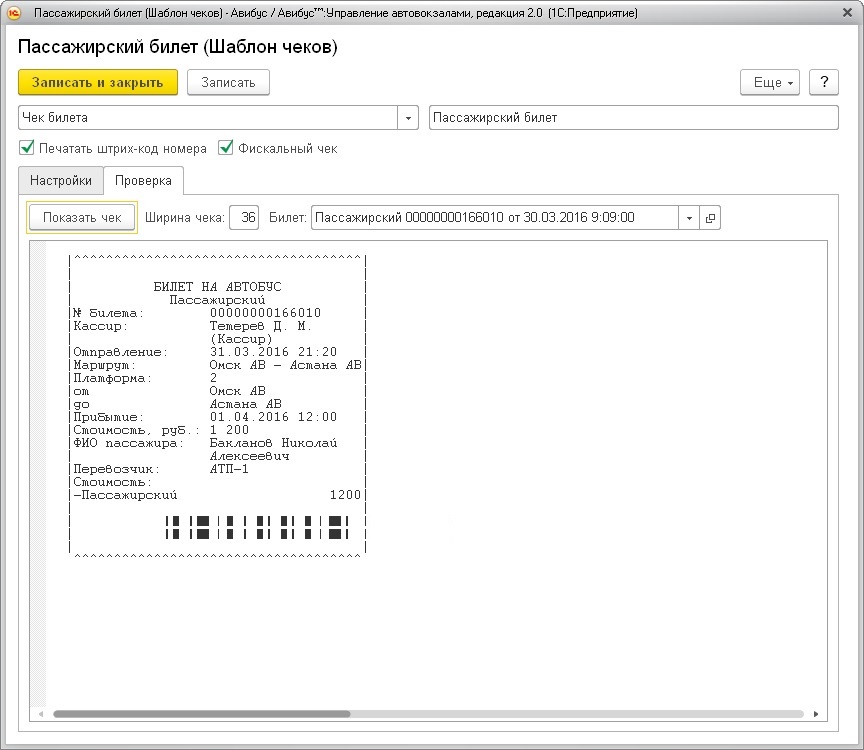The height and width of the screenshot is (750, 864).
Task: Switch to the 'Настройки' tab
Action: point(60,181)
